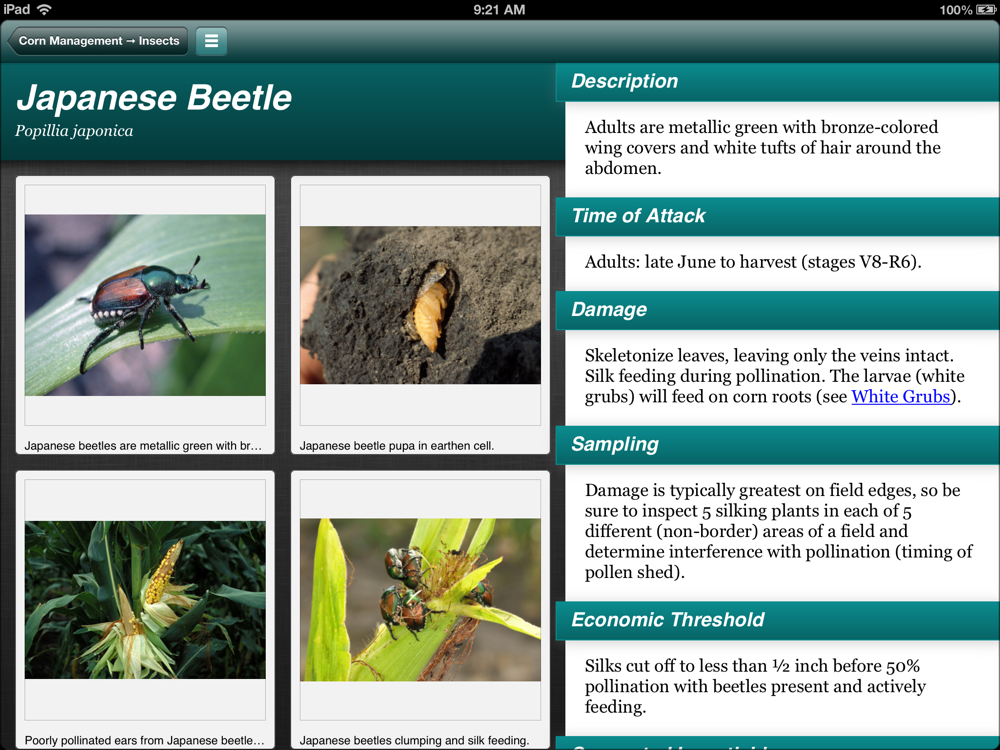The height and width of the screenshot is (750, 1000).
Task: Select the Economic Threshold section header
Action: point(777,620)
